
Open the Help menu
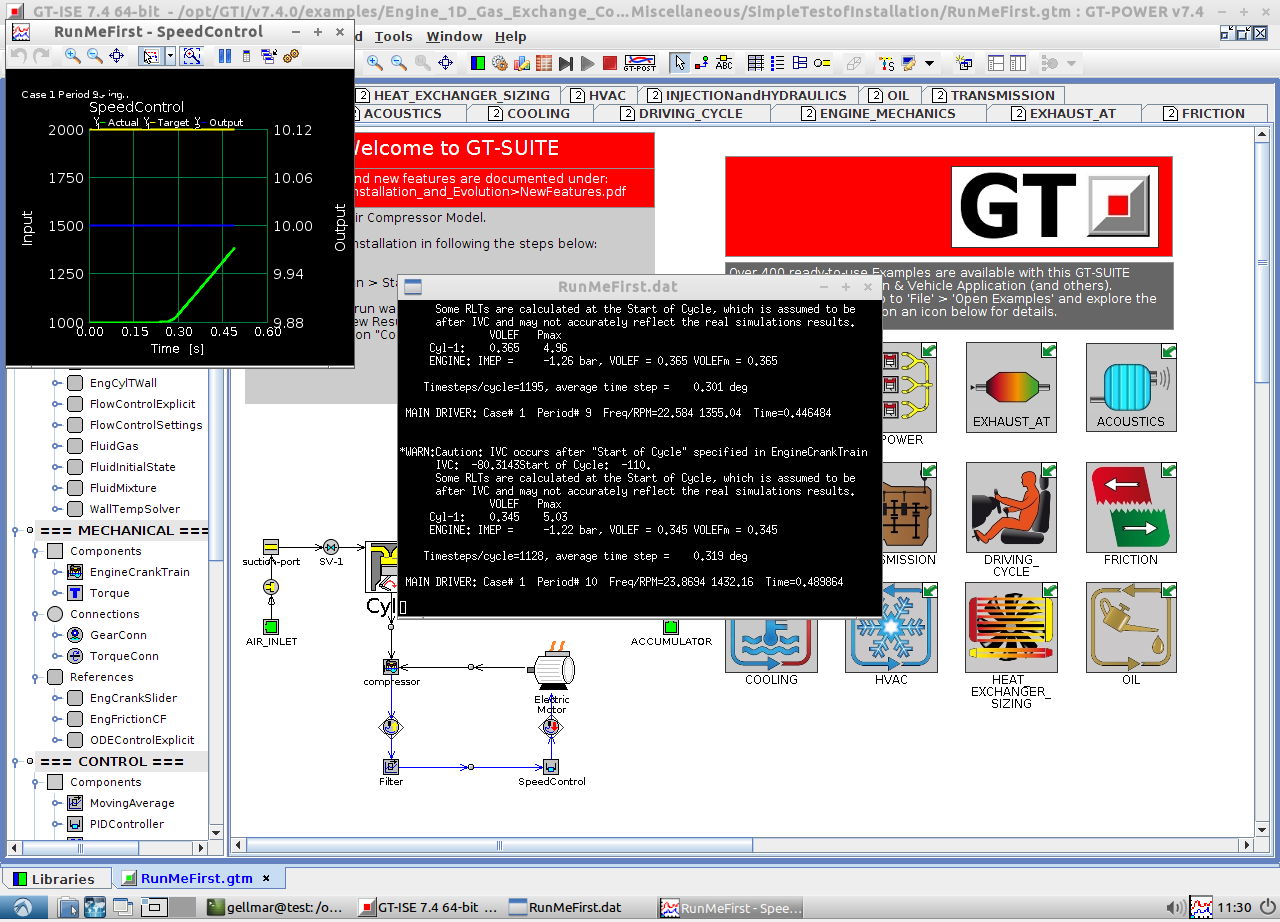[510, 36]
